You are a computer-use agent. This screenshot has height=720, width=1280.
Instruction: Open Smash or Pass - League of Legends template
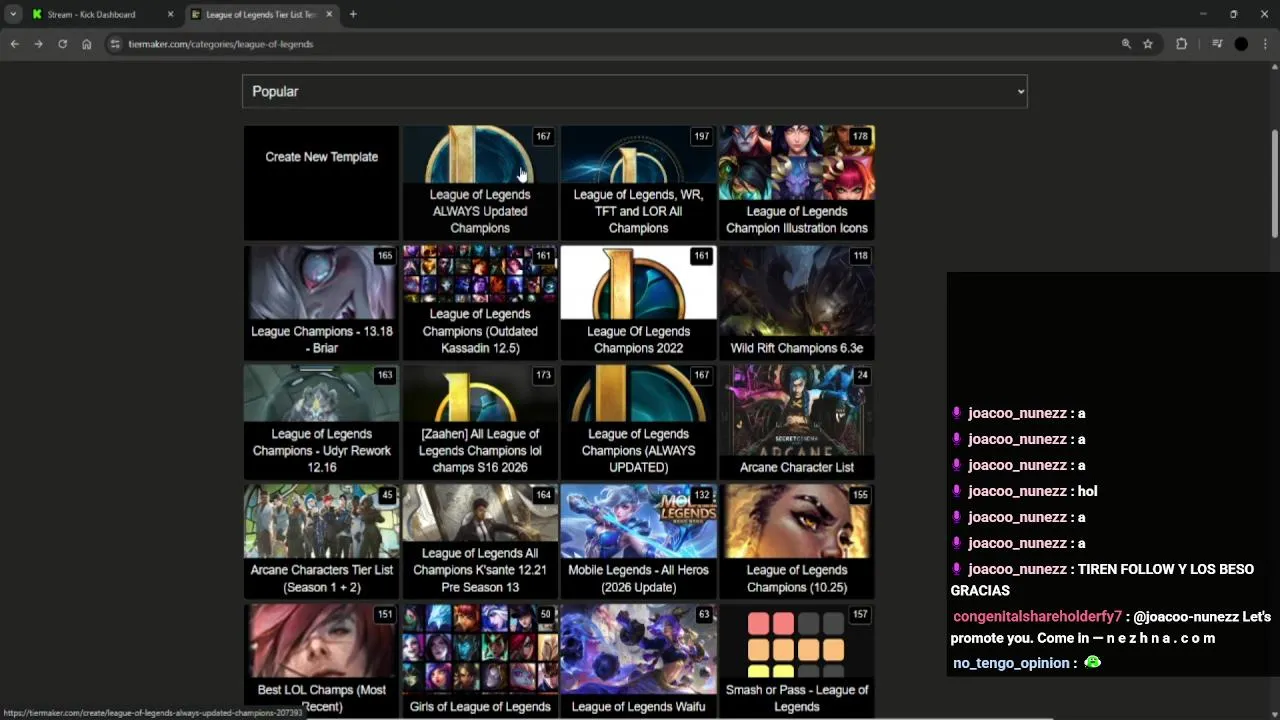(797, 661)
